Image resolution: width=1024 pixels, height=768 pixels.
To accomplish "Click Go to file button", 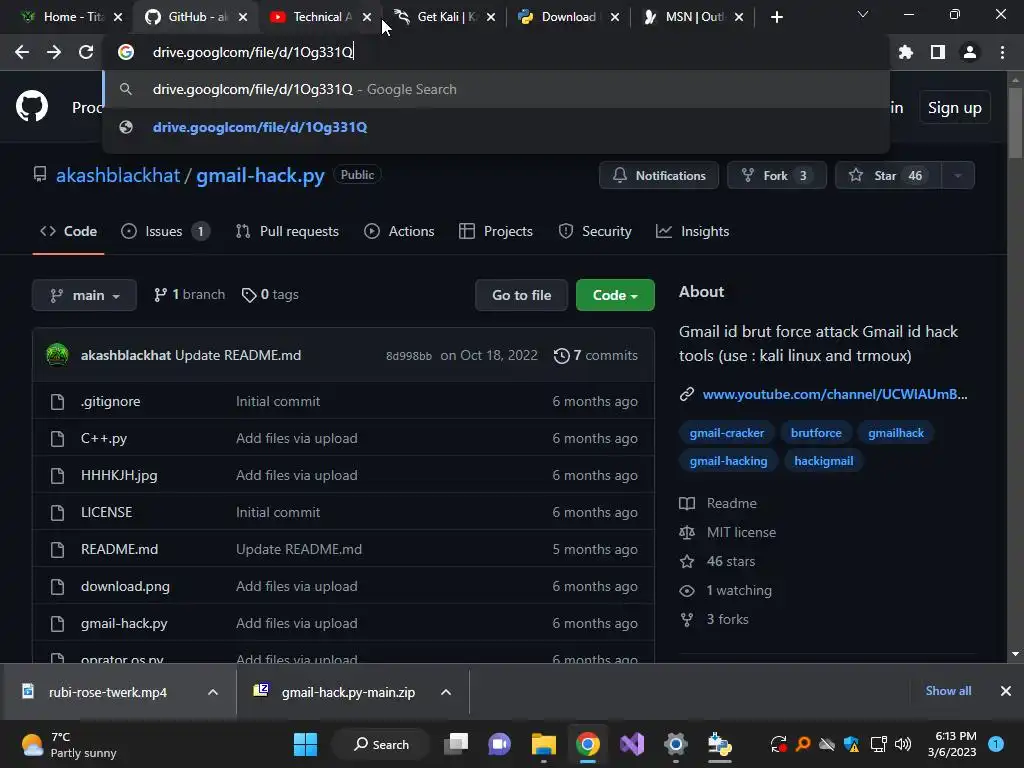I will point(521,295).
